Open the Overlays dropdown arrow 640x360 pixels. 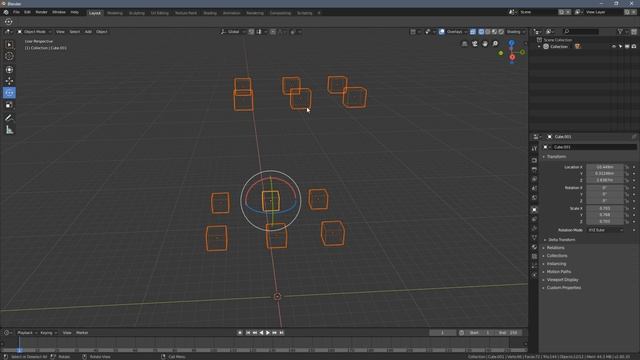(465, 31)
